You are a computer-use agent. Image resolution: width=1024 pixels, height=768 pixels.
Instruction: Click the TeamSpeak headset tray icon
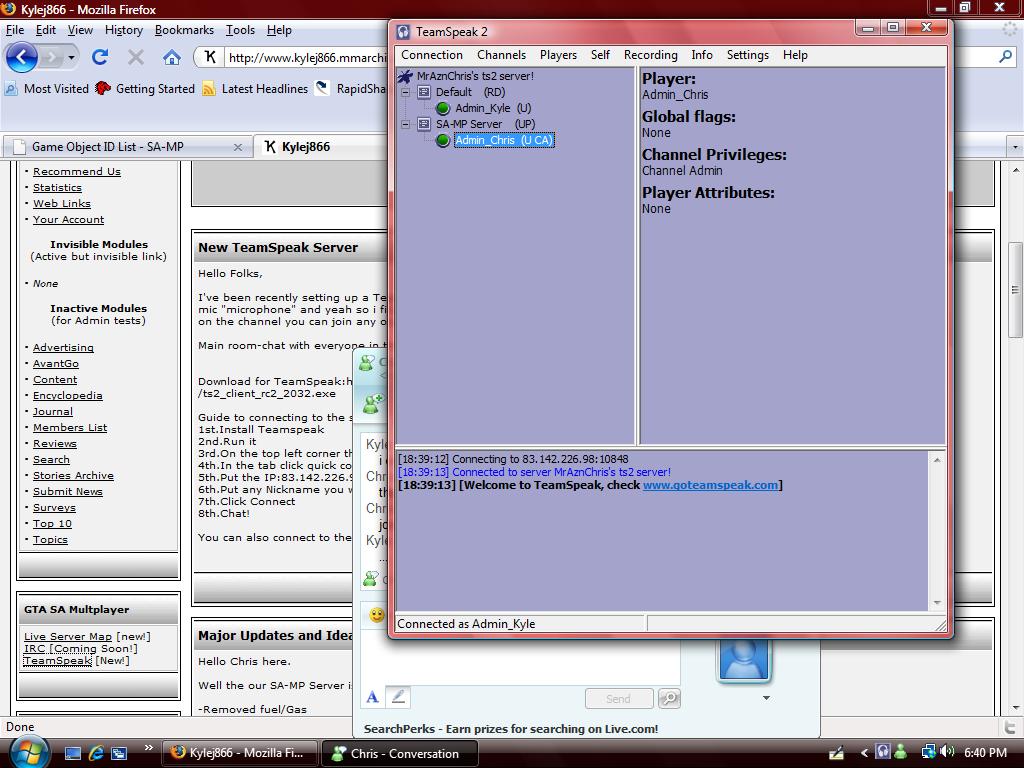(882, 752)
